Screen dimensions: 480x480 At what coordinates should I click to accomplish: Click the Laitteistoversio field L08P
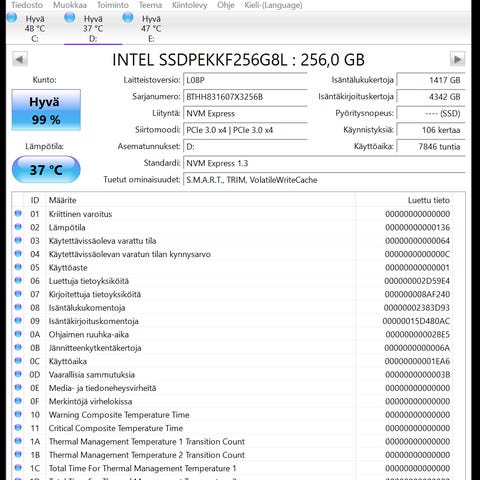pyautogui.click(x=245, y=80)
